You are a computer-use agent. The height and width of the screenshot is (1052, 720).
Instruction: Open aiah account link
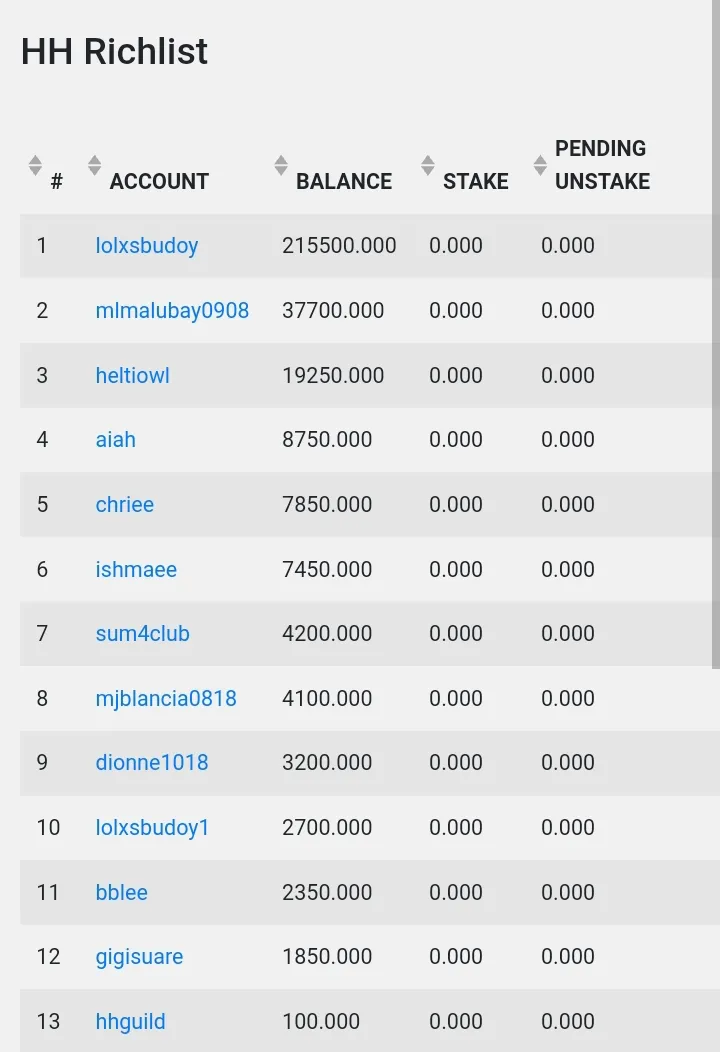pyautogui.click(x=115, y=439)
